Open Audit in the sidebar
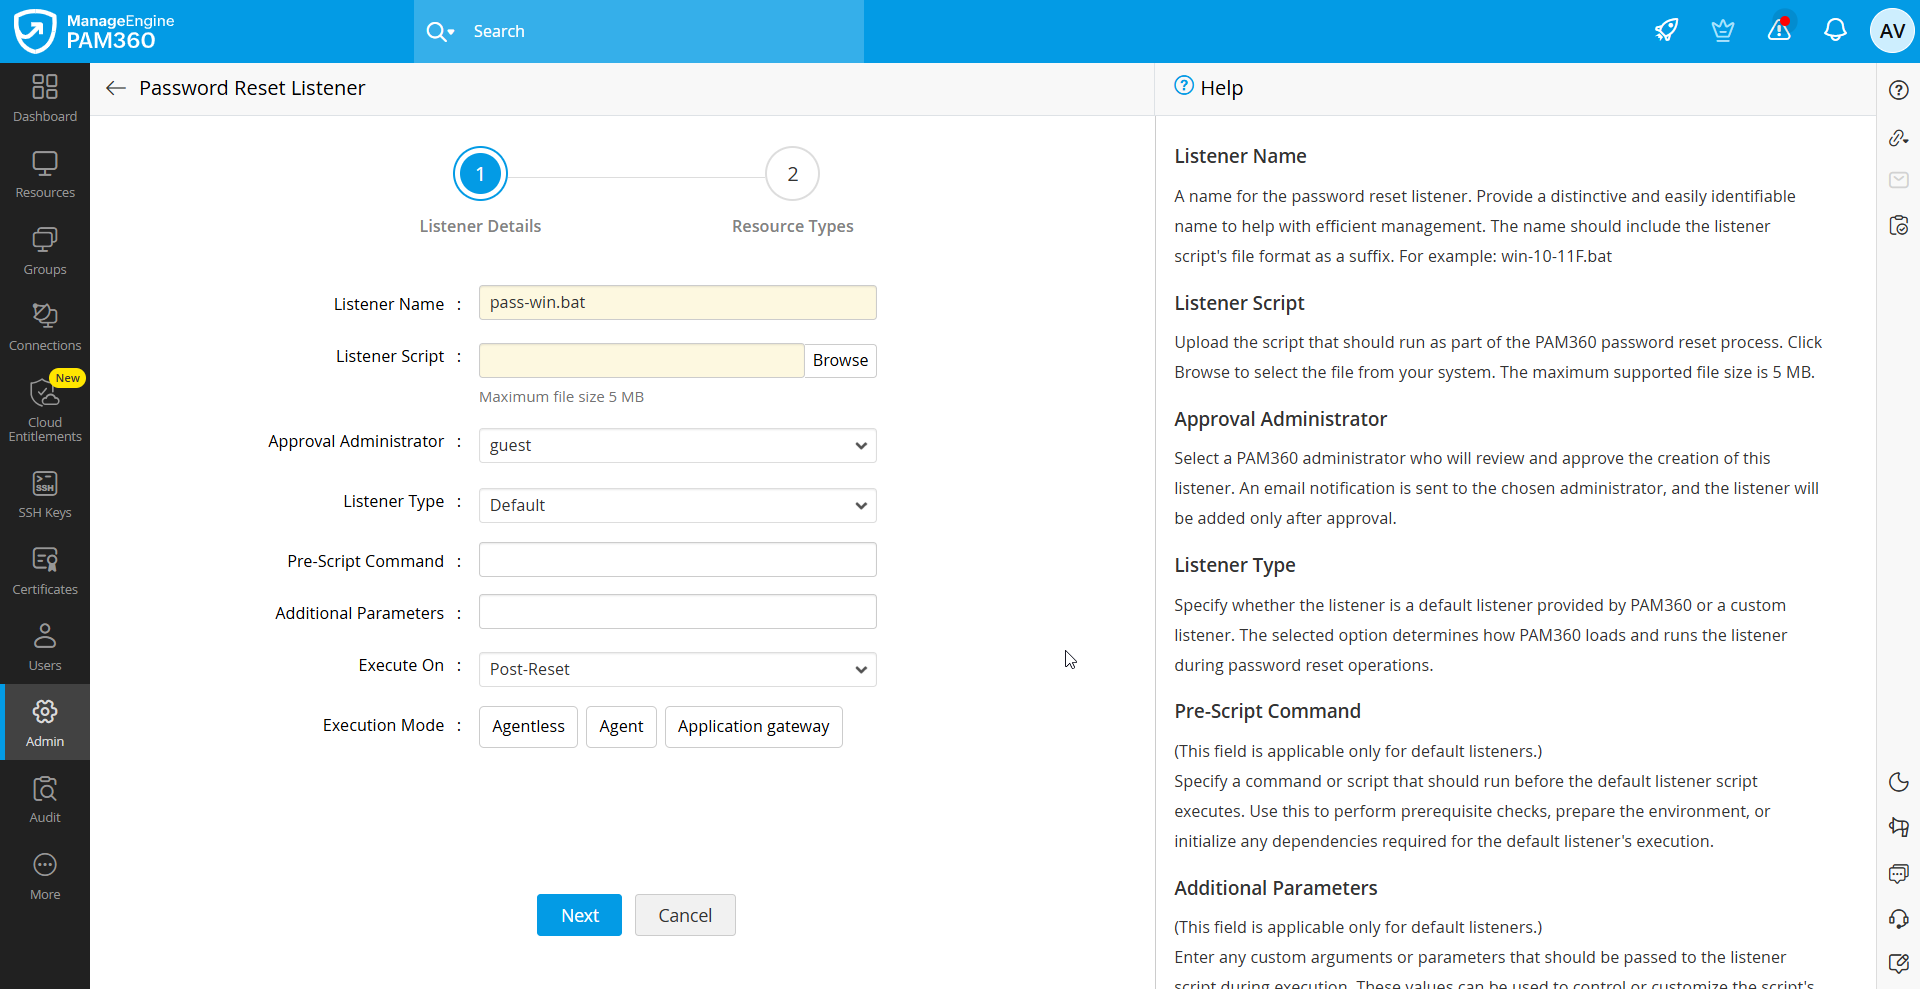Image resolution: width=1920 pixels, height=989 pixels. (45, 799)
